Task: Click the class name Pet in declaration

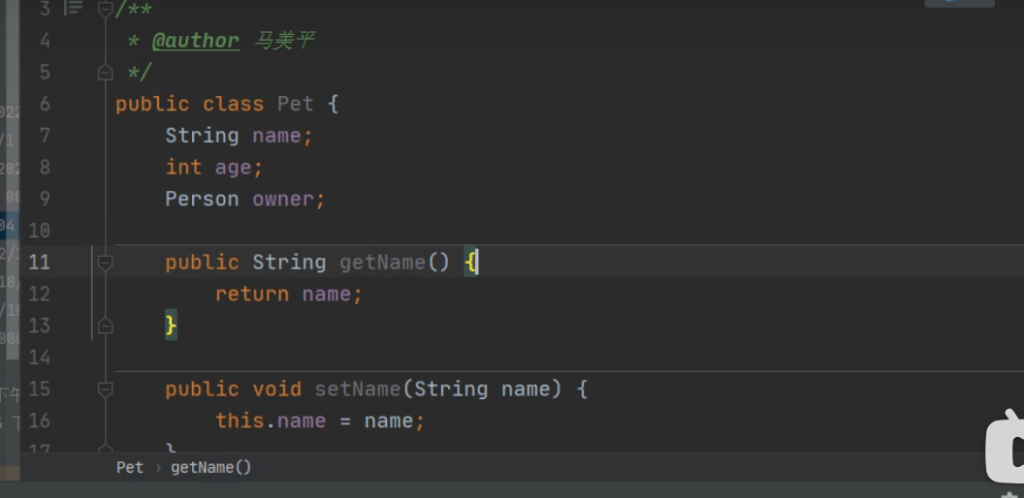Action: [295, 104]
